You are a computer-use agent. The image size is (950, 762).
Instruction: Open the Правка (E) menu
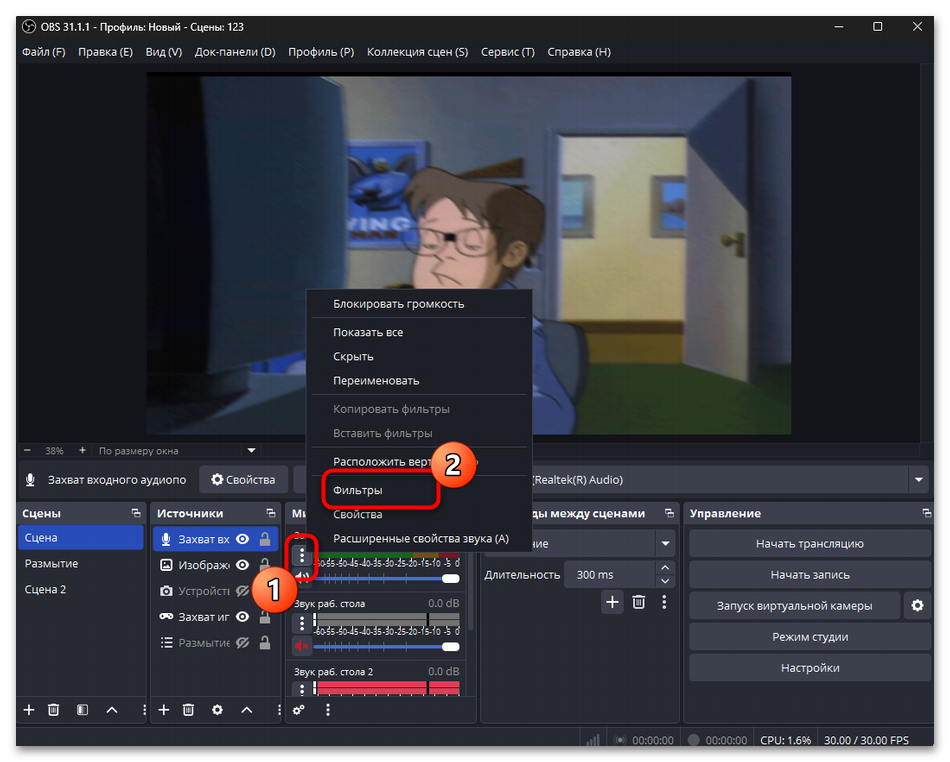(105, 52)
